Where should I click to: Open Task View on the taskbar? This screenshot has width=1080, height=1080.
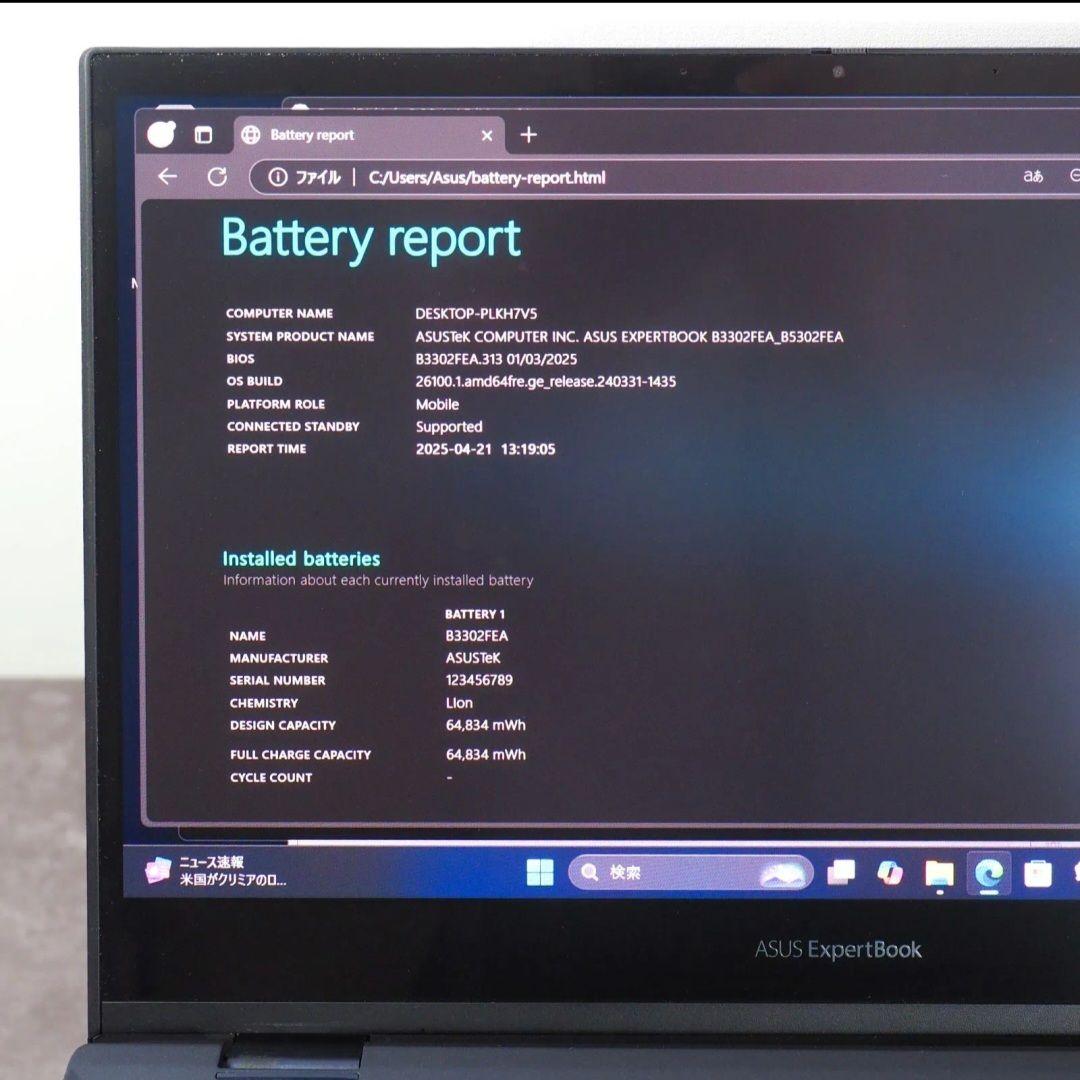(x=841, y=873)
